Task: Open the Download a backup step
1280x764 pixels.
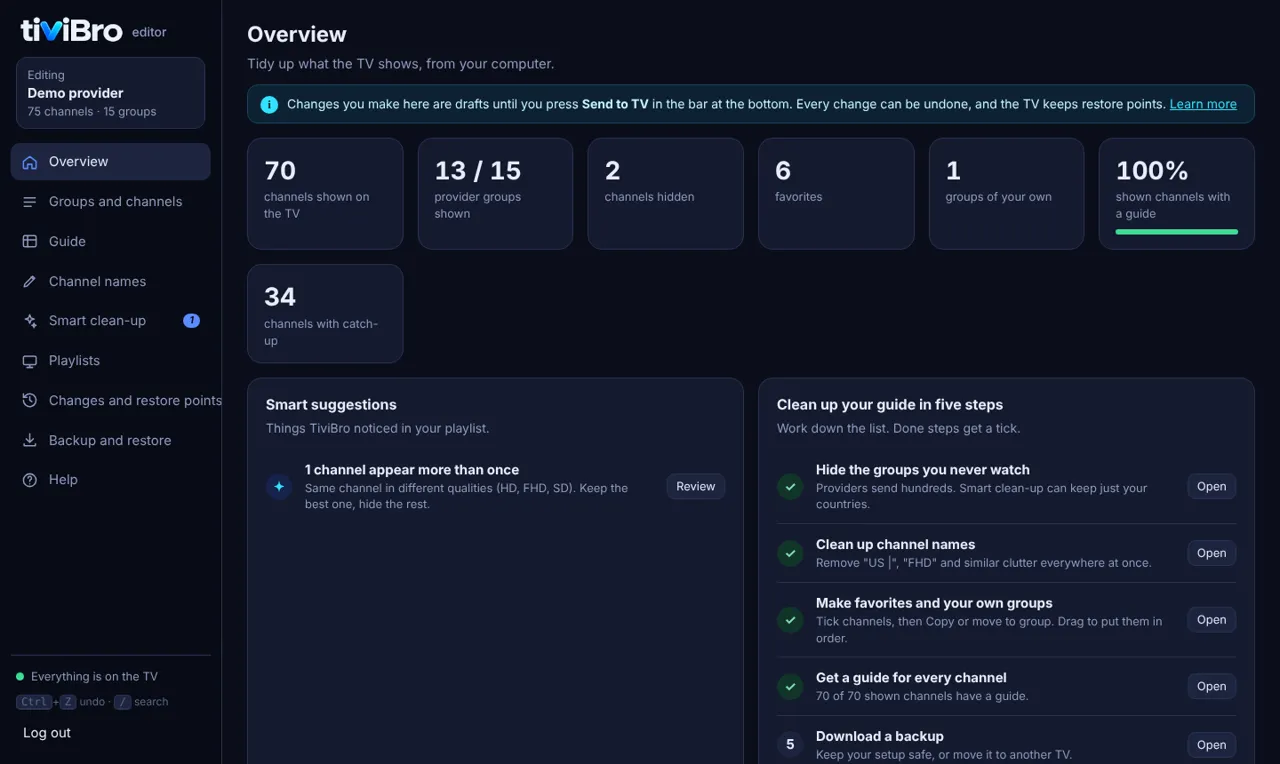Action: point(1212,745)
